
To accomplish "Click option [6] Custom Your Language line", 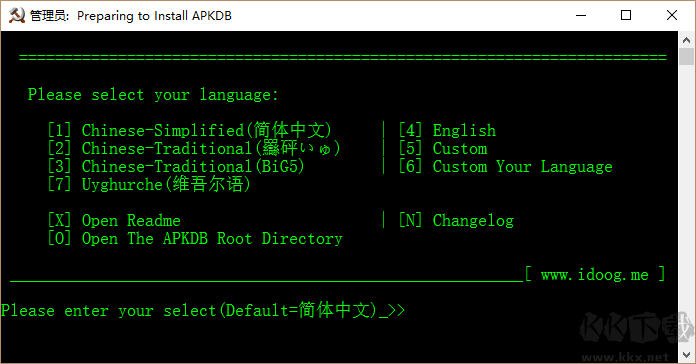I will coord(505,166).
